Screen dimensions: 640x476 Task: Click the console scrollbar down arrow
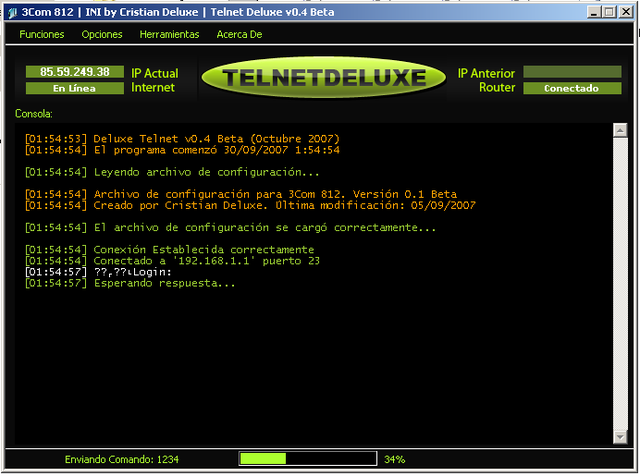pos(620,437)
